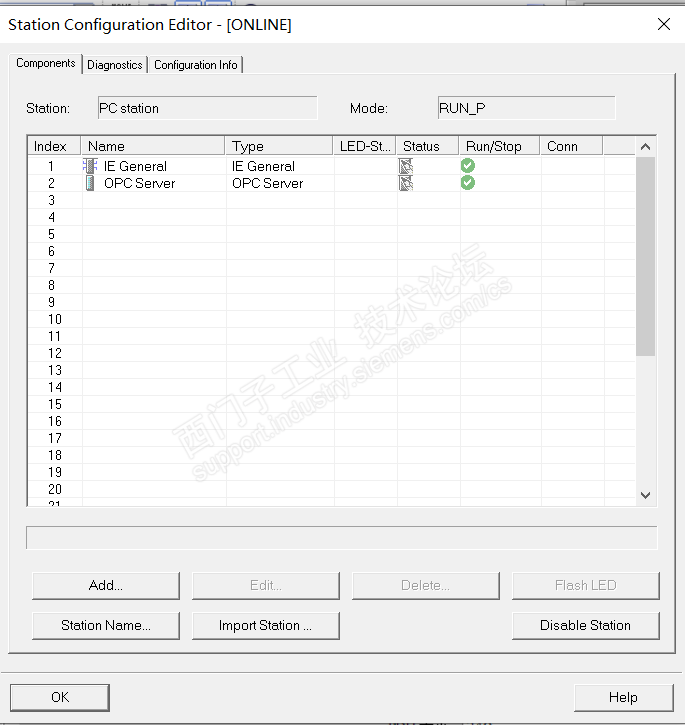Click the greyed-out Edit... button

(265, 586)
